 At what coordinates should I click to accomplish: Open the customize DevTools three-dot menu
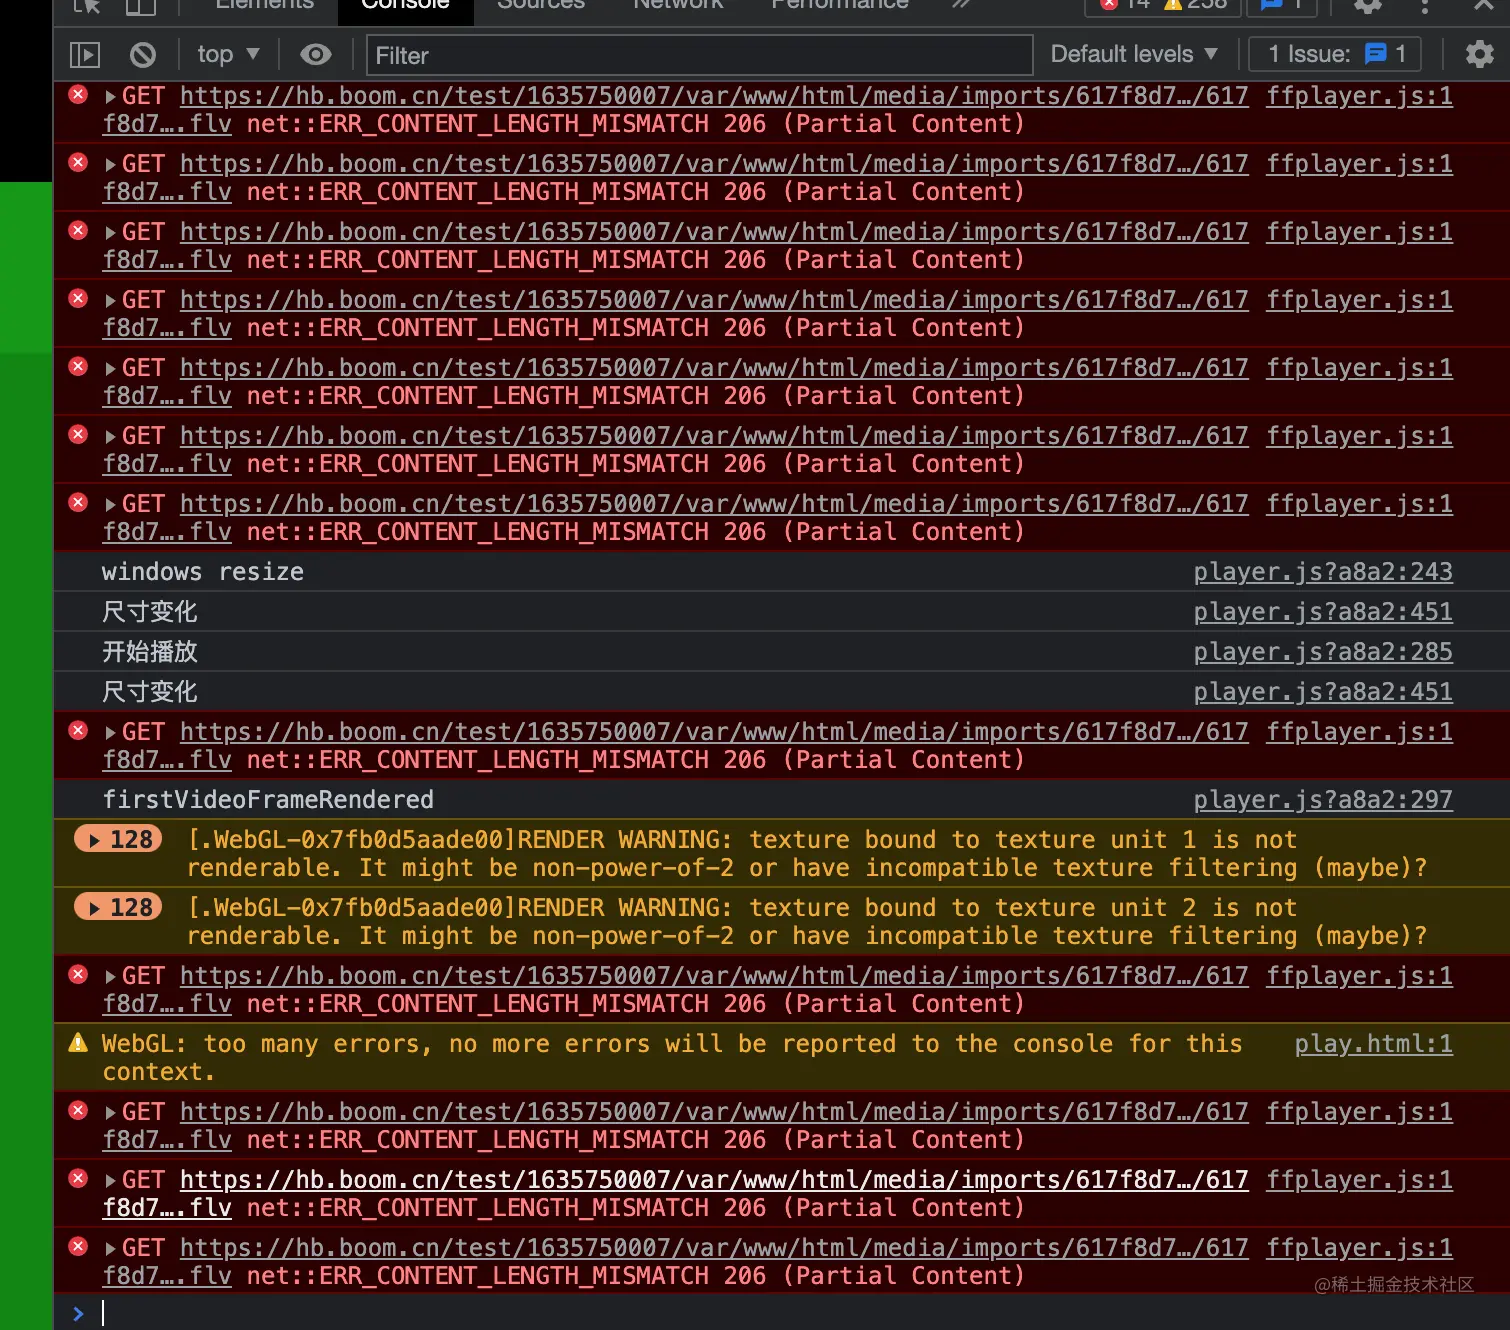tap(1425, 6)
